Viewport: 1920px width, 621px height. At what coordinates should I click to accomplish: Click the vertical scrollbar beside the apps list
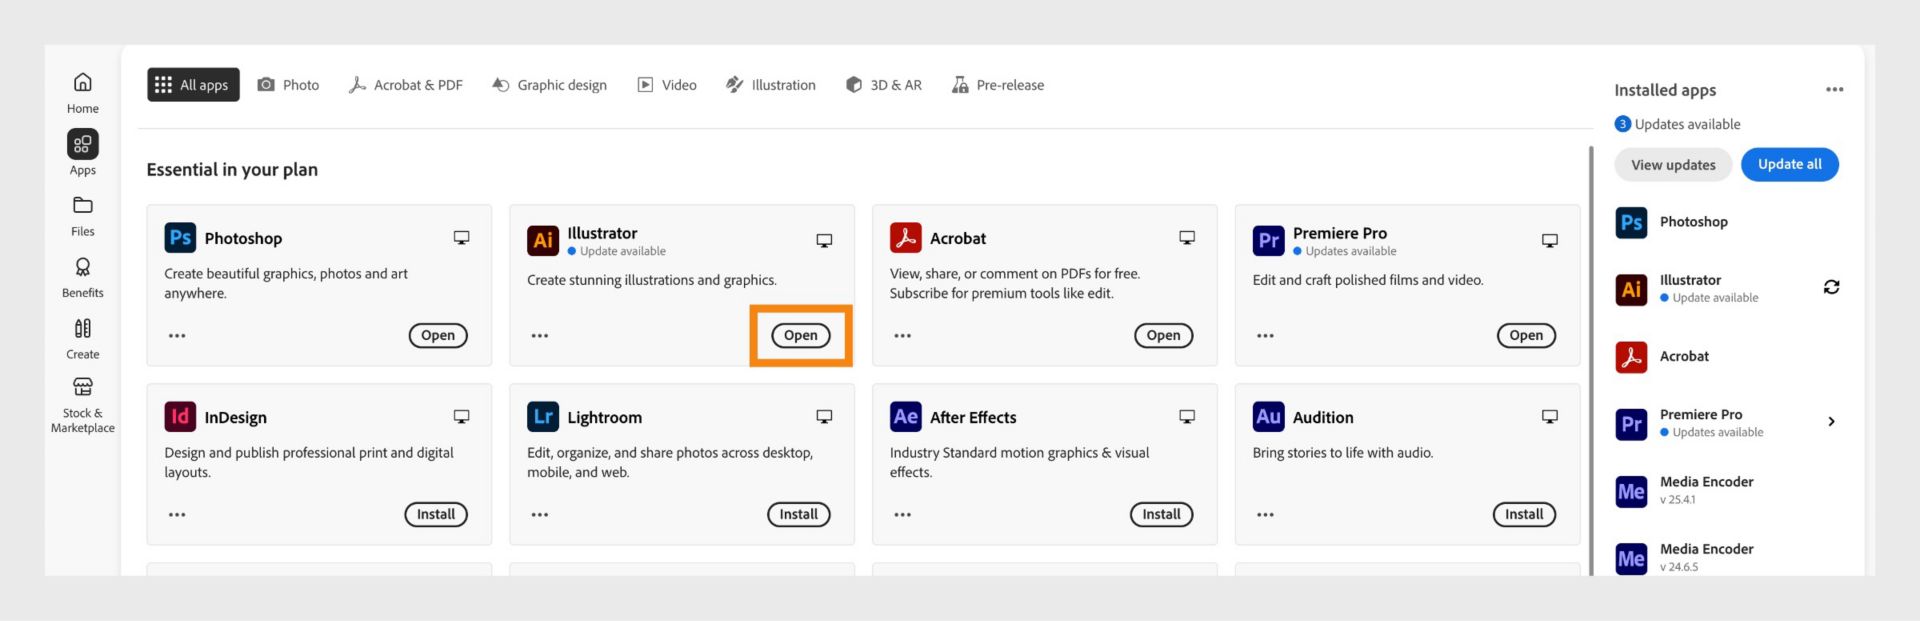[1591, 360]
